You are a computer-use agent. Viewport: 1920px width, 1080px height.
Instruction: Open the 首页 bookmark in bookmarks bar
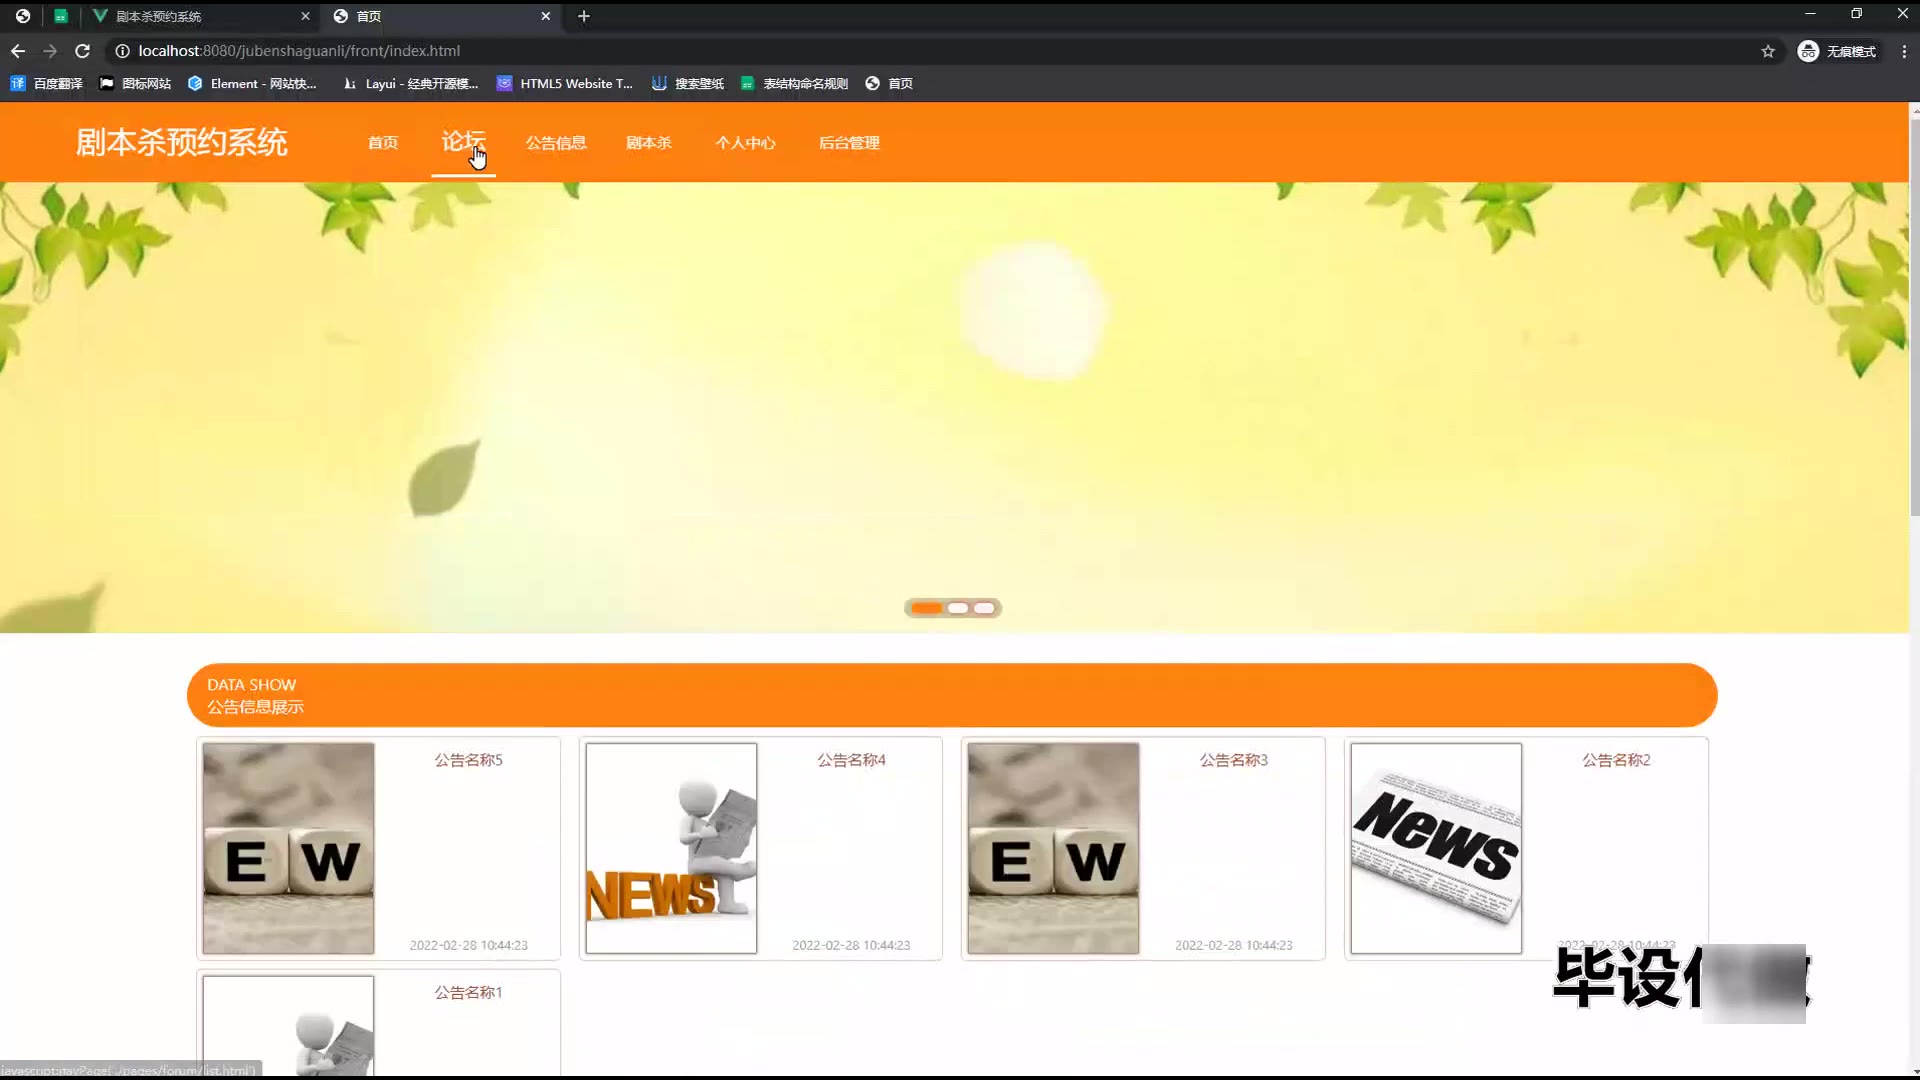889,84
